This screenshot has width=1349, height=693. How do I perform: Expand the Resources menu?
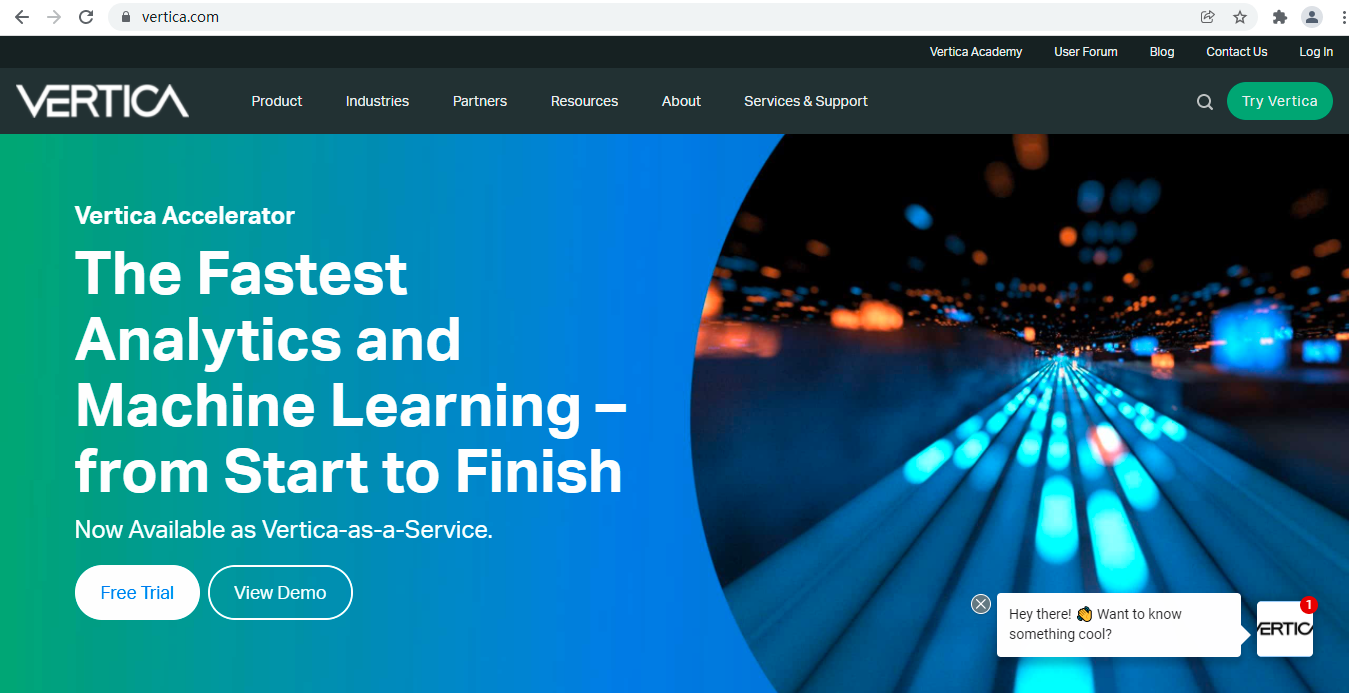[x=584, y=101]
